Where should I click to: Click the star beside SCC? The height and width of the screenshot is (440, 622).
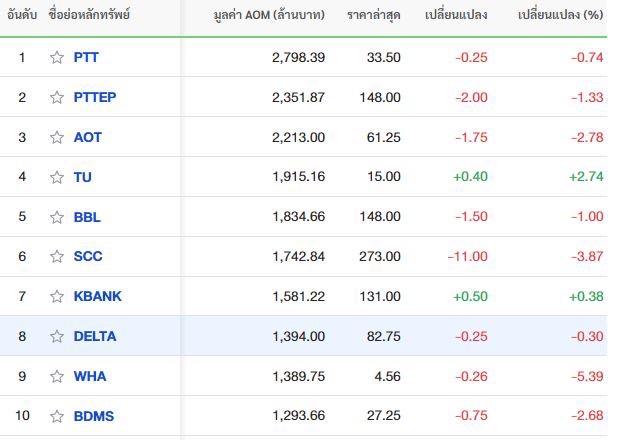(57, 256)
